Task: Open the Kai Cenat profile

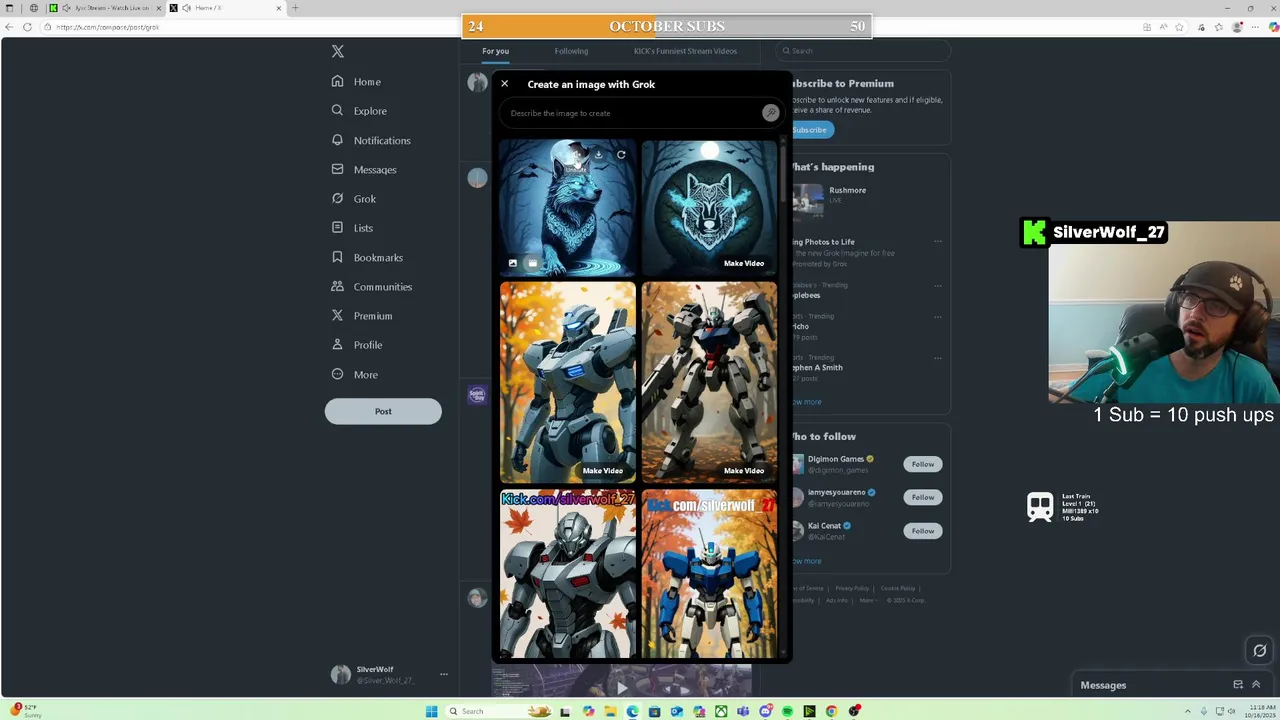Action: coord(824,526)
